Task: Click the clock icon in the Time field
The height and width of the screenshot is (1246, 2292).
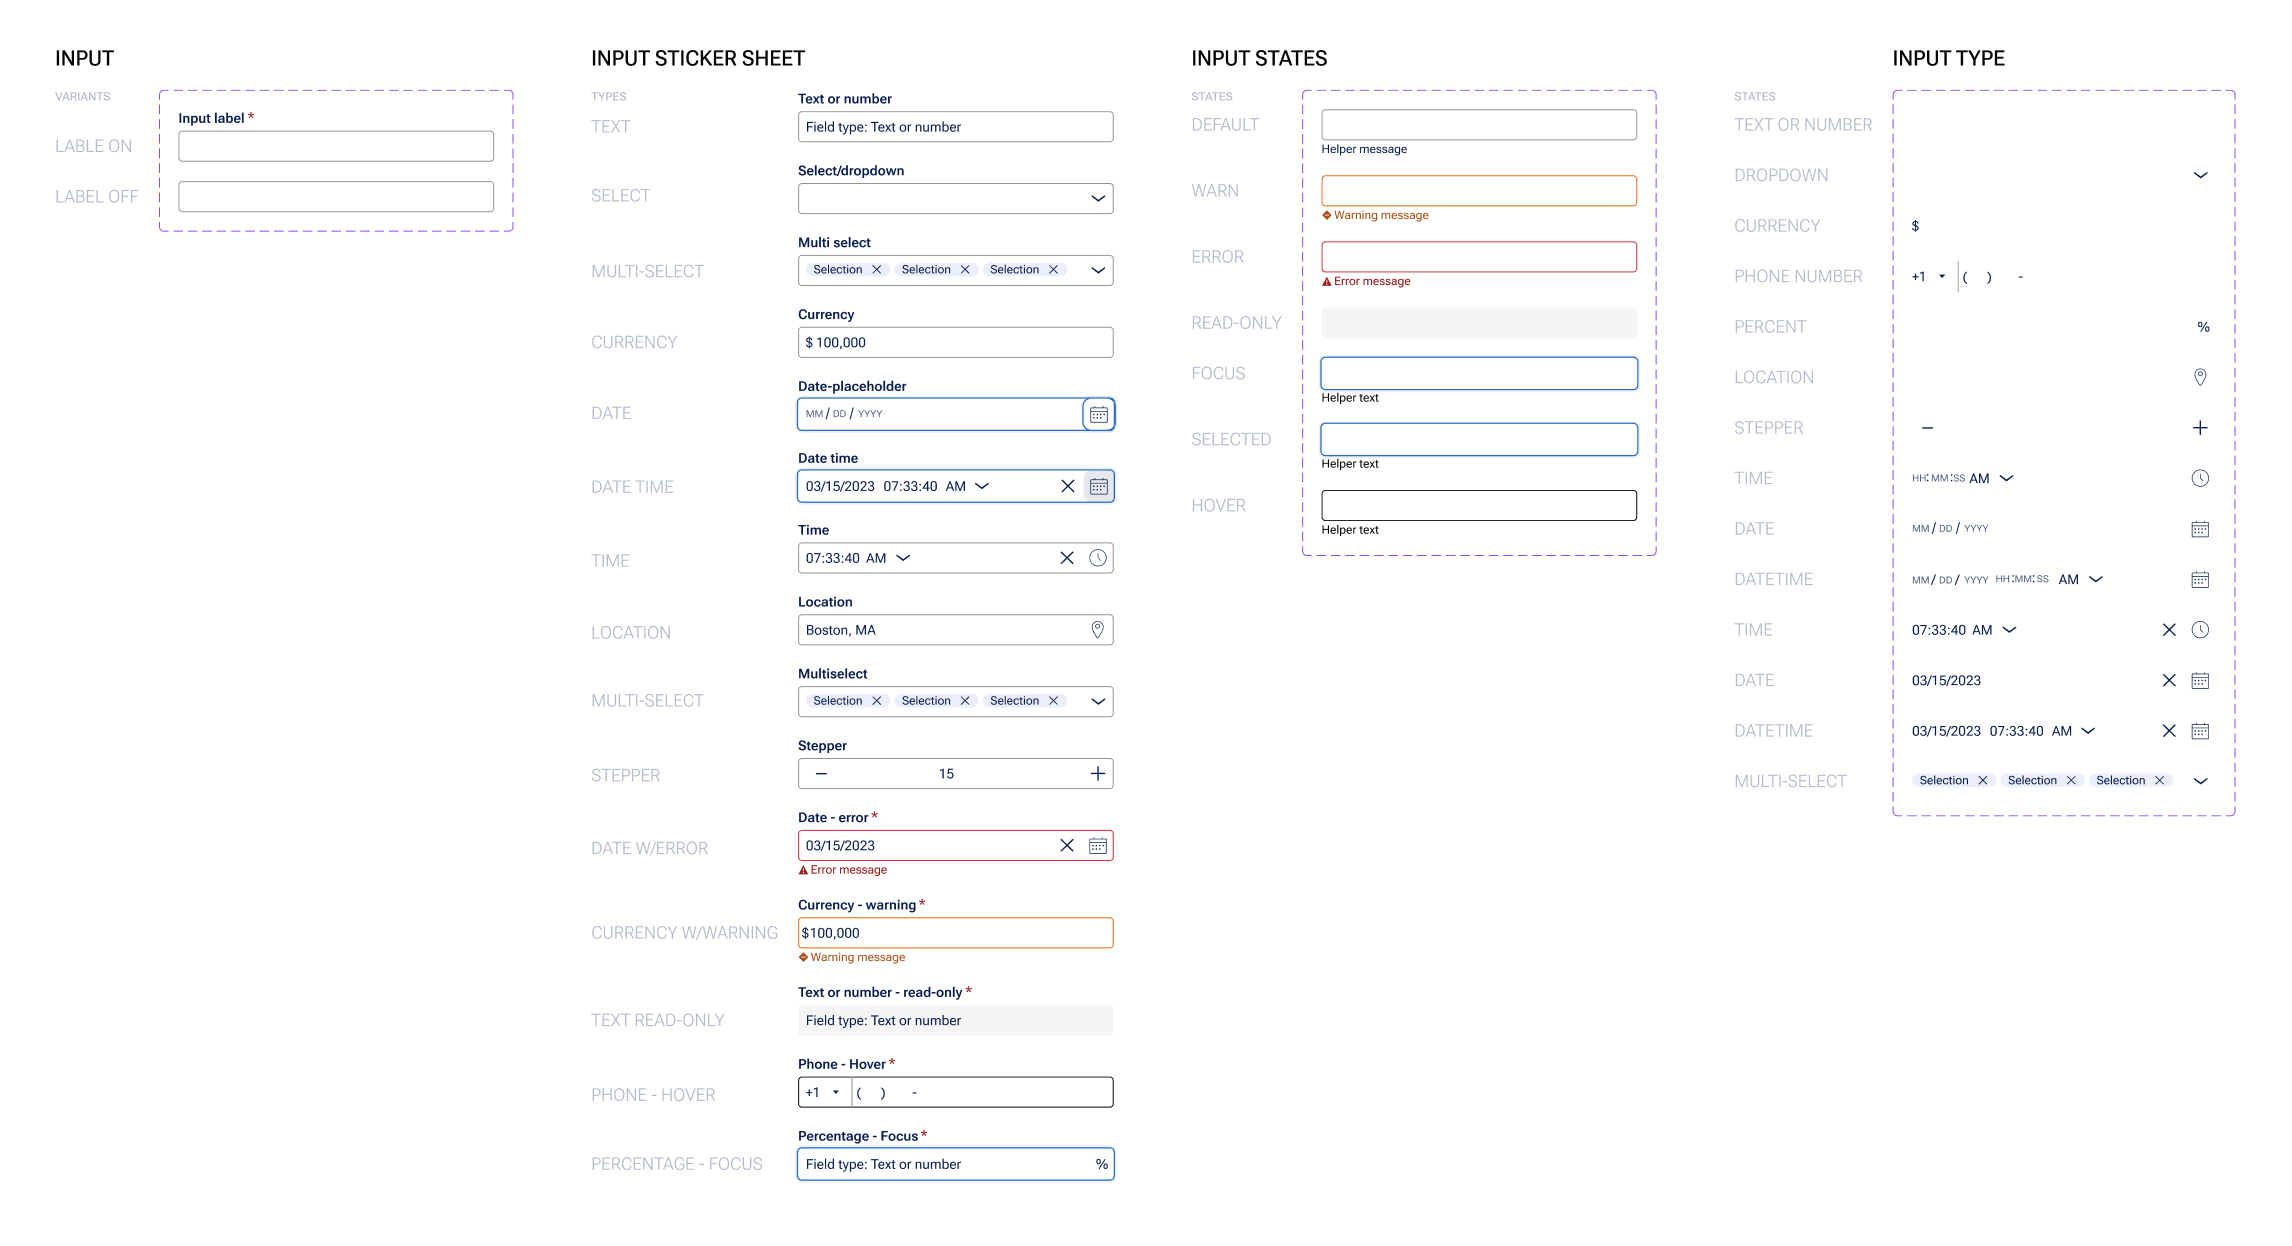Action: 1098,558
